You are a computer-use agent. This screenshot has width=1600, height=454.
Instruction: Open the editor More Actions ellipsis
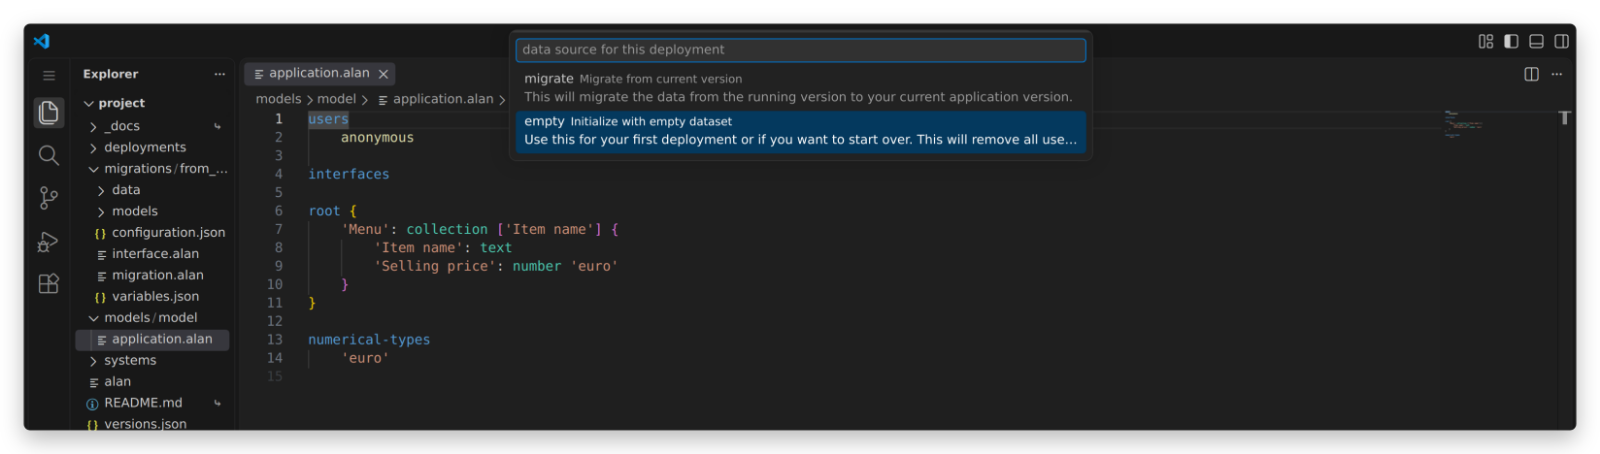click(x=1556, y=74)
